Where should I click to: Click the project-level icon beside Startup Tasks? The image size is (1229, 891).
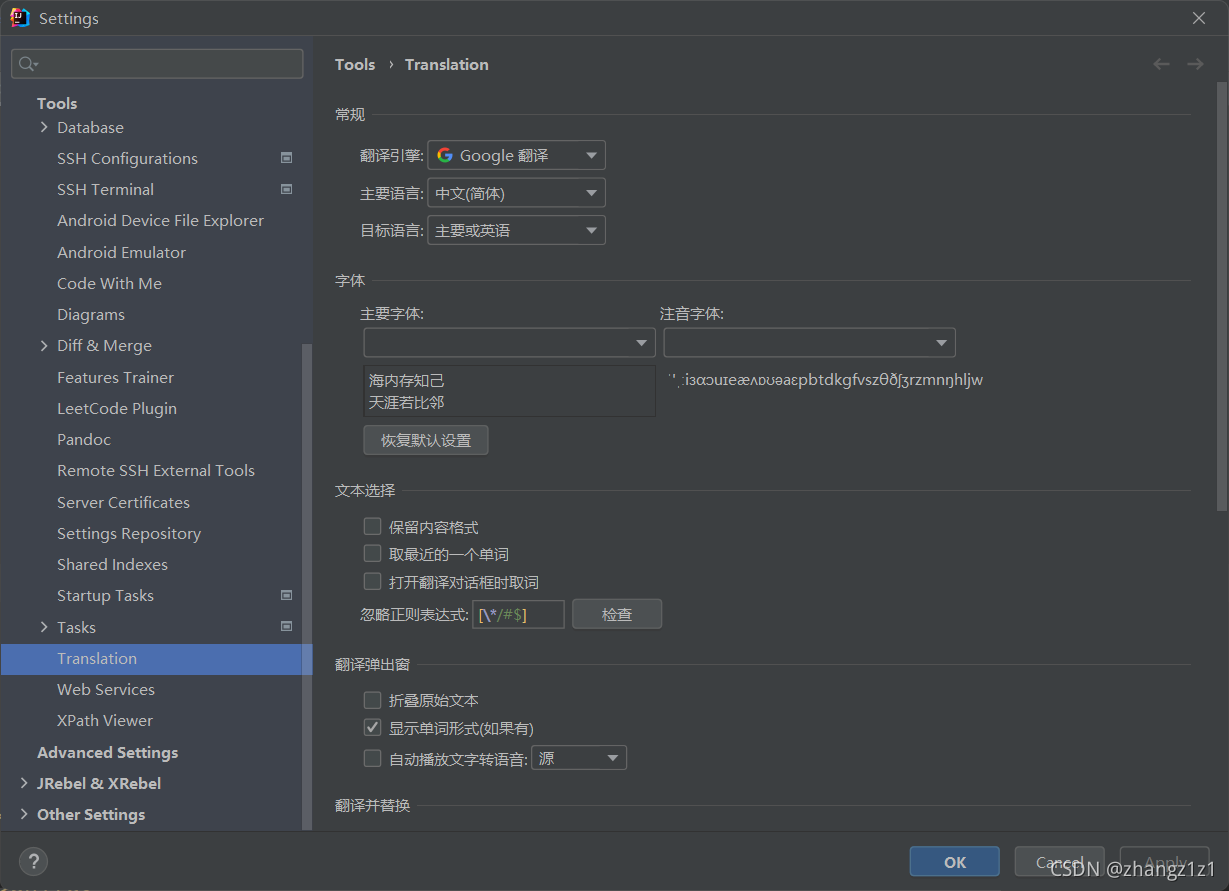pyautogui.click(x=286, y=595)
